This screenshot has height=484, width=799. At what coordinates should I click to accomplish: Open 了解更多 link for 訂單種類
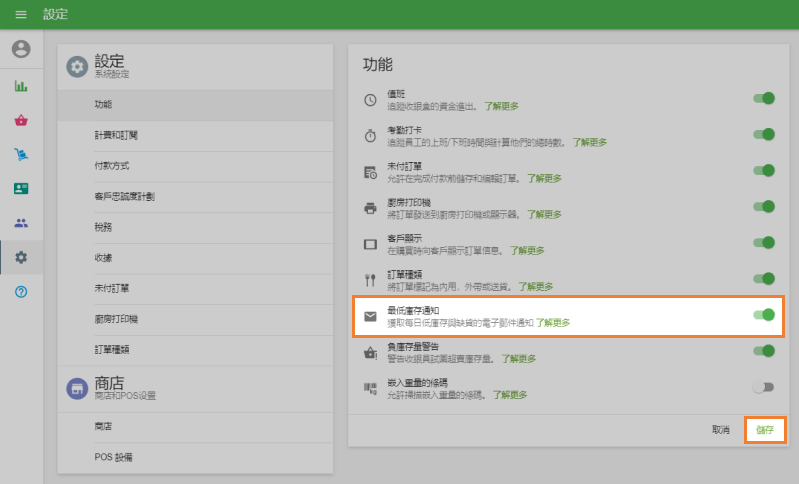[536, 287]
